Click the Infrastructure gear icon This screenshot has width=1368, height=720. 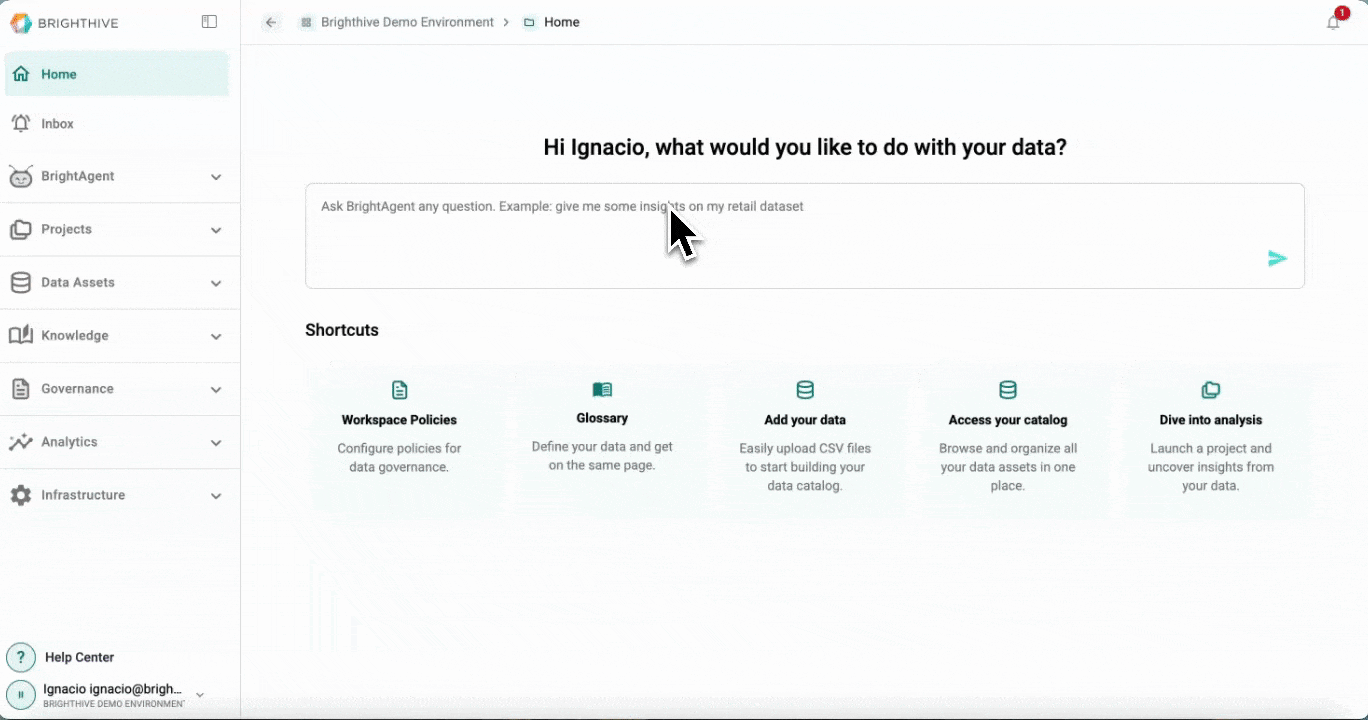[x=21, y=495]
